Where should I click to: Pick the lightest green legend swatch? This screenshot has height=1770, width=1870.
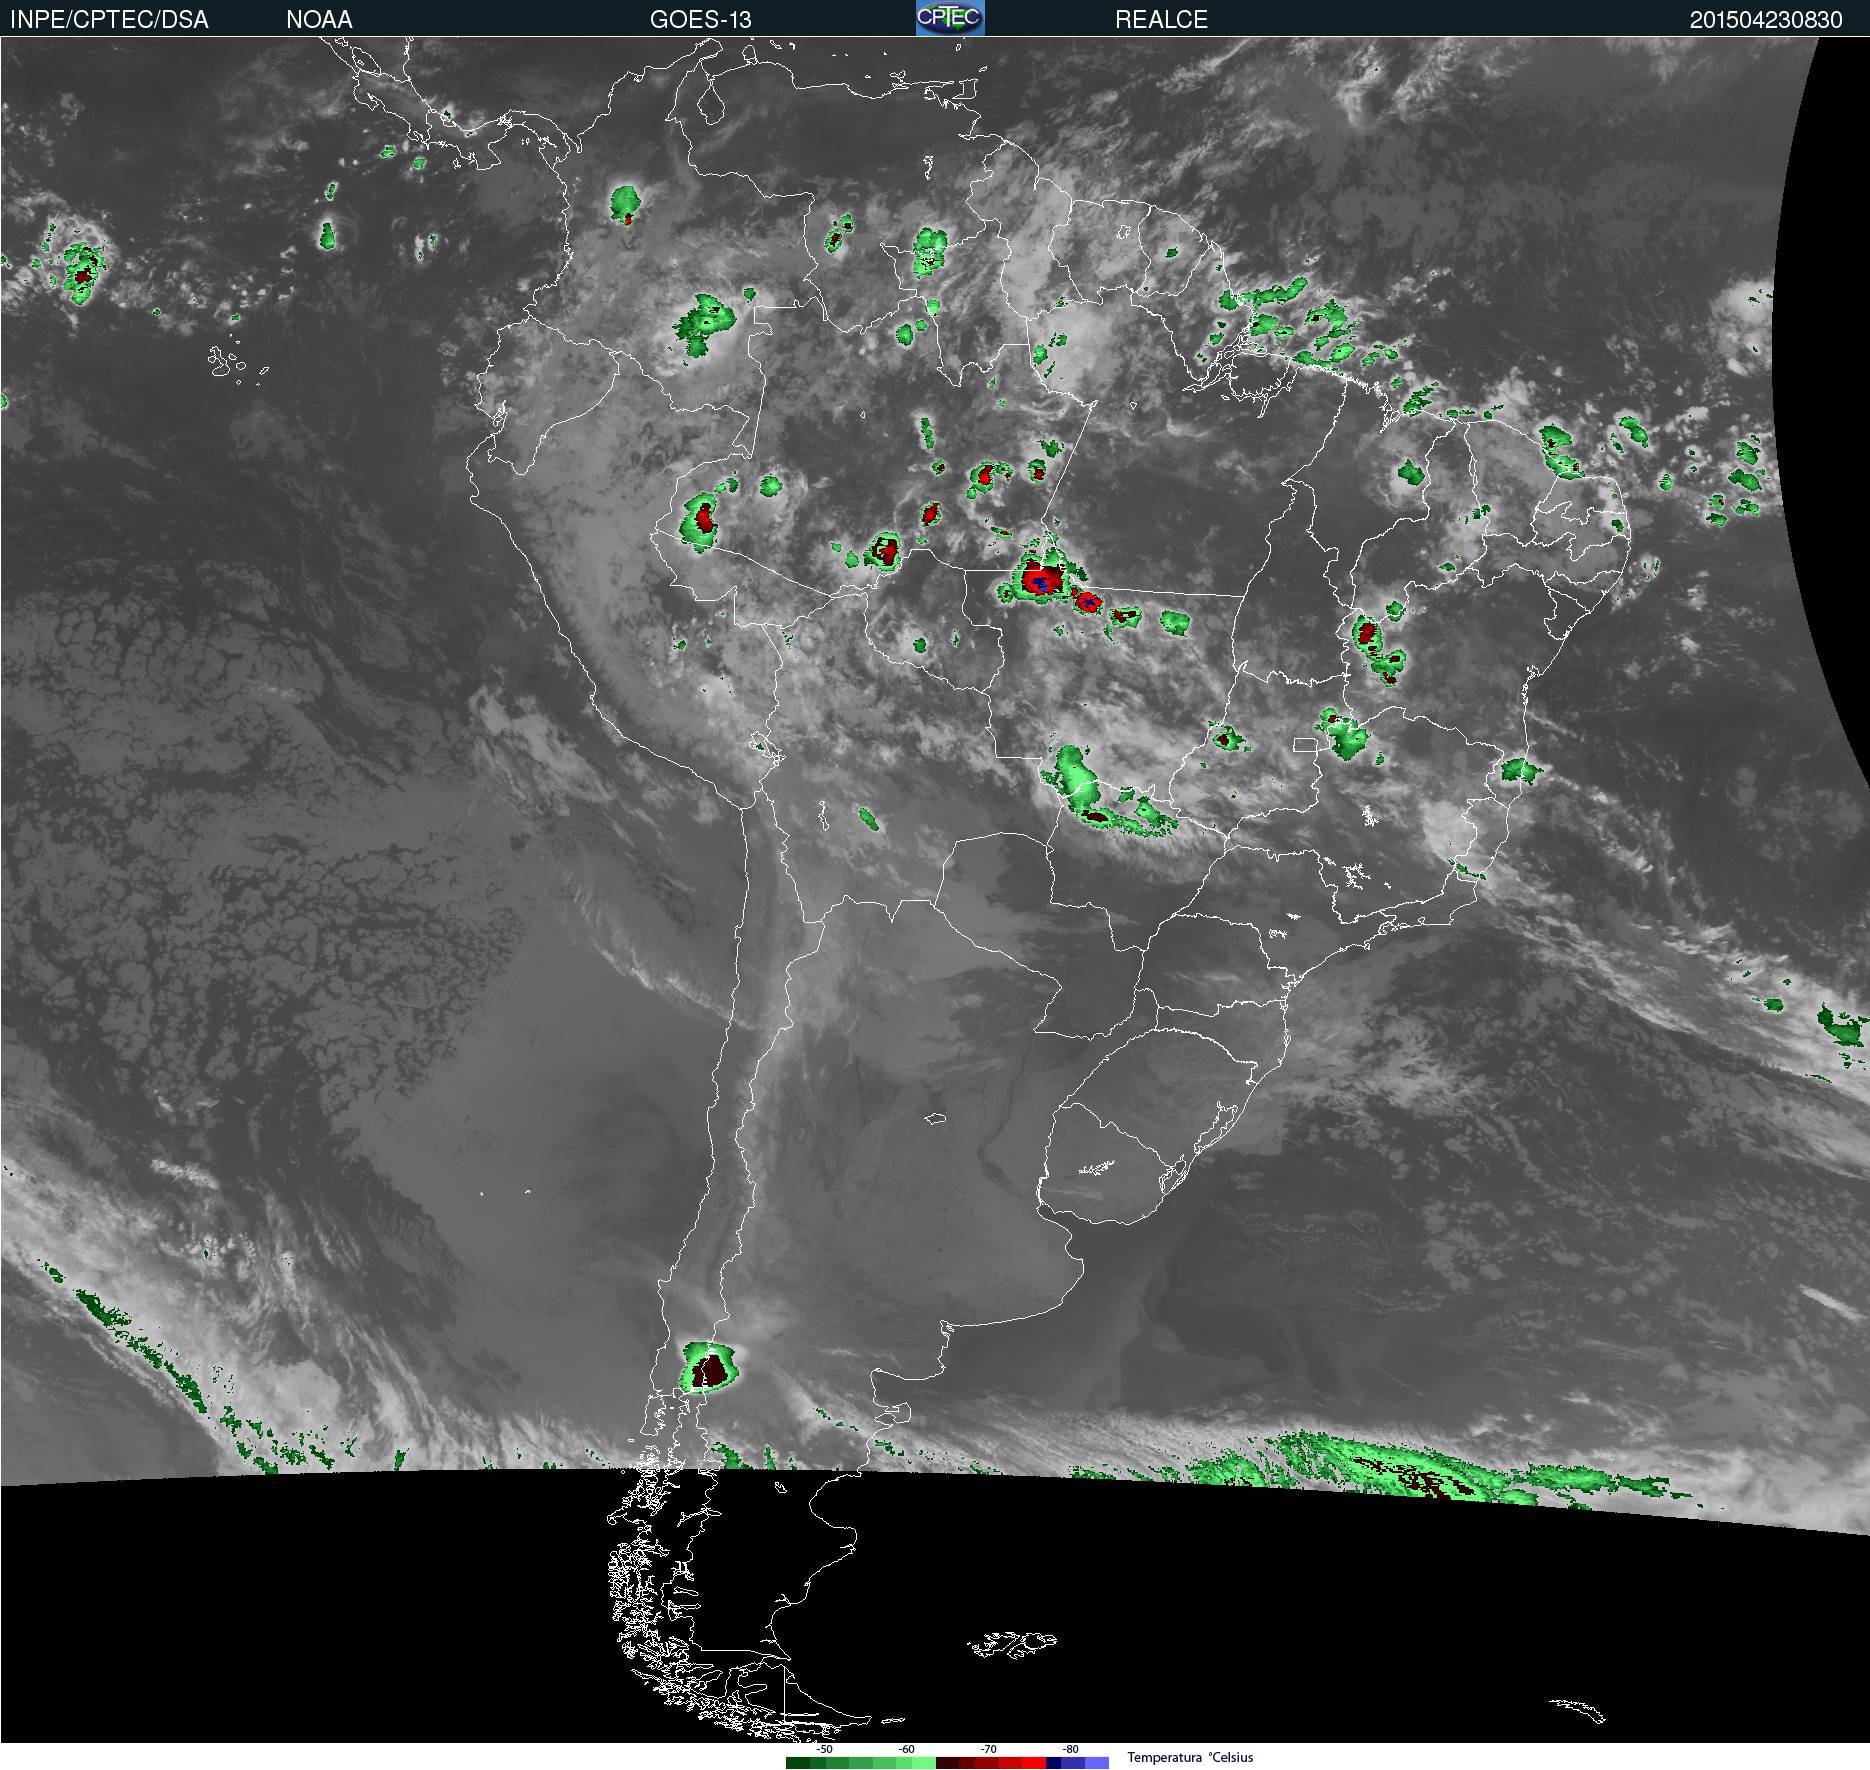(924, 1762)
